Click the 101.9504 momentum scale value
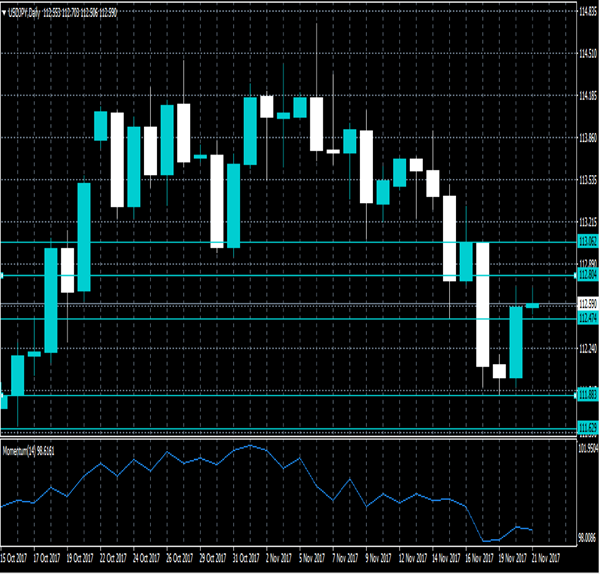The height and width of the screenshot is (574, 600). pyautogui.click(x=588, y=448)
